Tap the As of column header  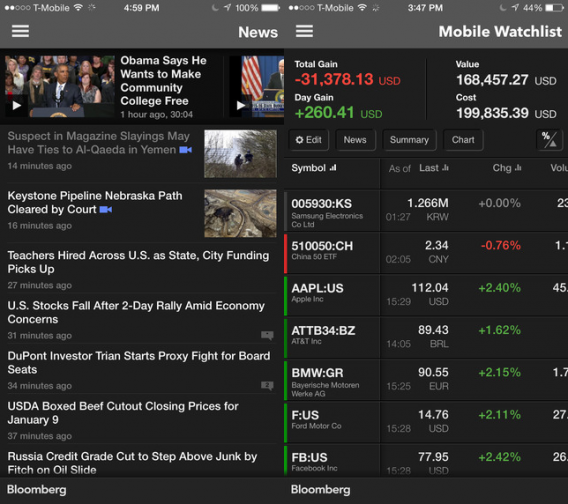coord(400,168)
